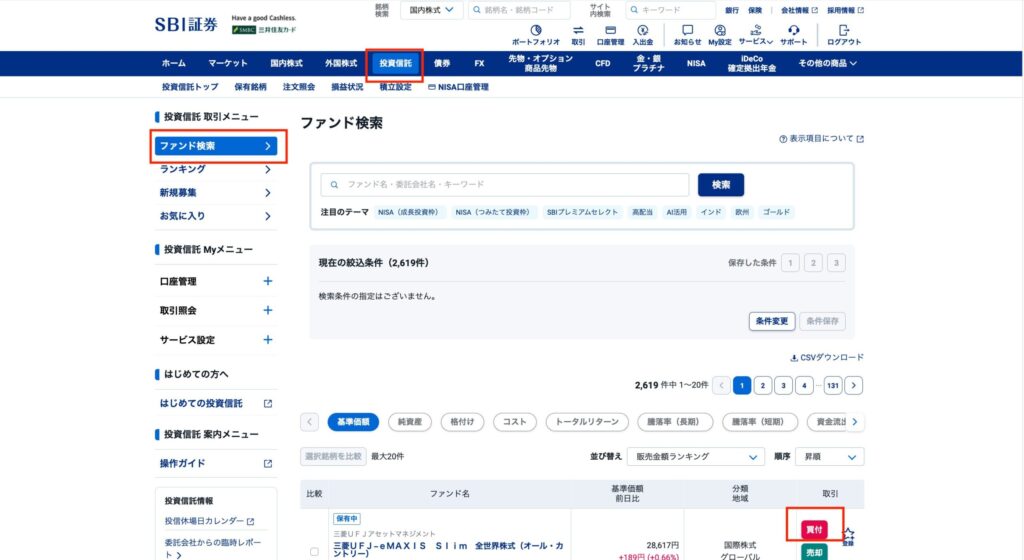Open the 並び替え 販売金額ランキング dropdown
The width and height of the screenshot is (1024, 560).
(x=696, y=457)
